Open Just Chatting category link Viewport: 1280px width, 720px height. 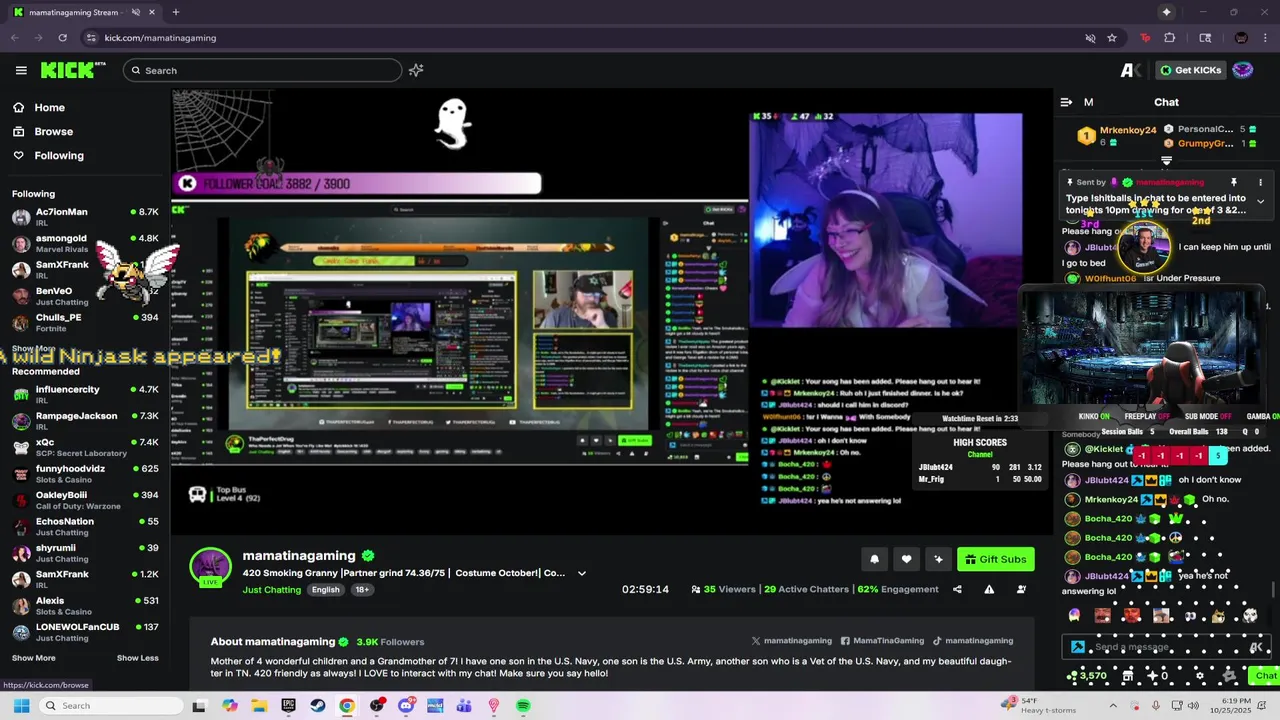coord(272,590)
